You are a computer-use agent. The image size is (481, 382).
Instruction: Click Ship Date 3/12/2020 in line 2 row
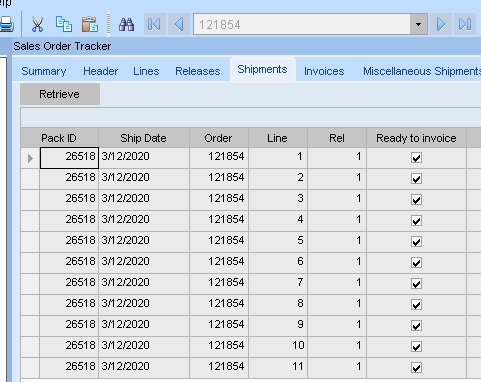point(144,179)
